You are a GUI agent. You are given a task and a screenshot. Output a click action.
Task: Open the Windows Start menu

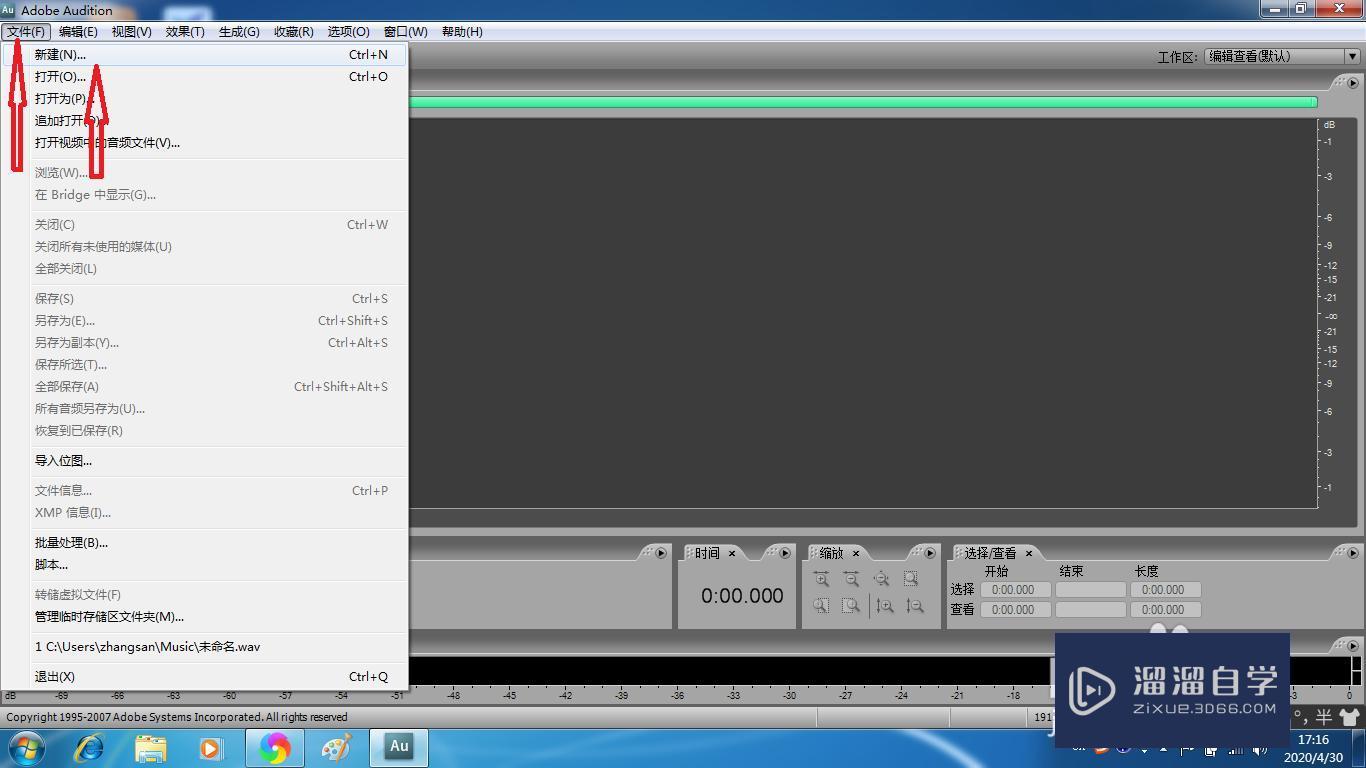tap(25, 747)
